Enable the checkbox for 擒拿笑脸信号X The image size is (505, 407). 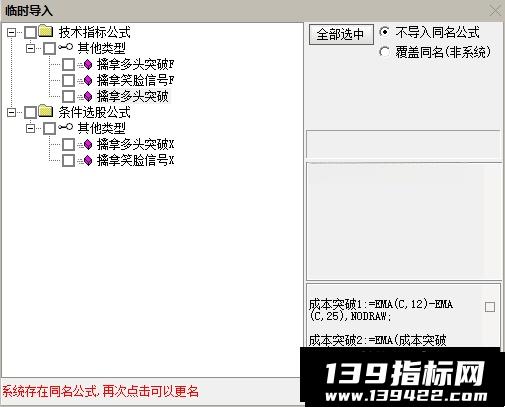click(68, 160)
